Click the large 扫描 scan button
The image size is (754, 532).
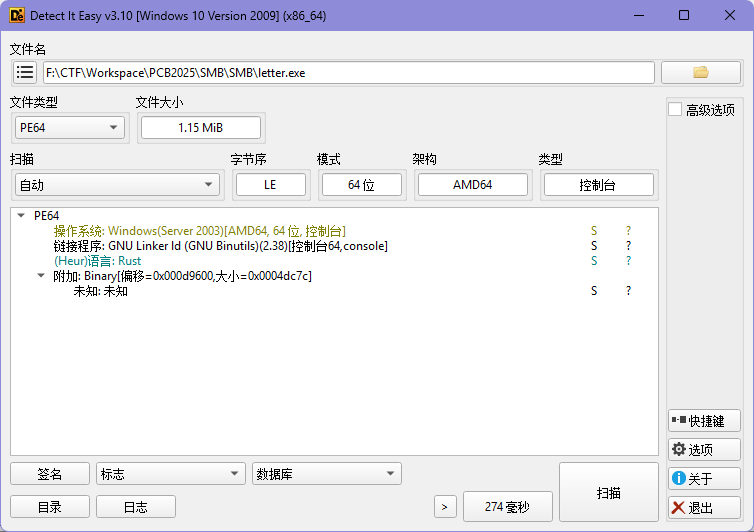pyautogui.click(x=608, y=492)
